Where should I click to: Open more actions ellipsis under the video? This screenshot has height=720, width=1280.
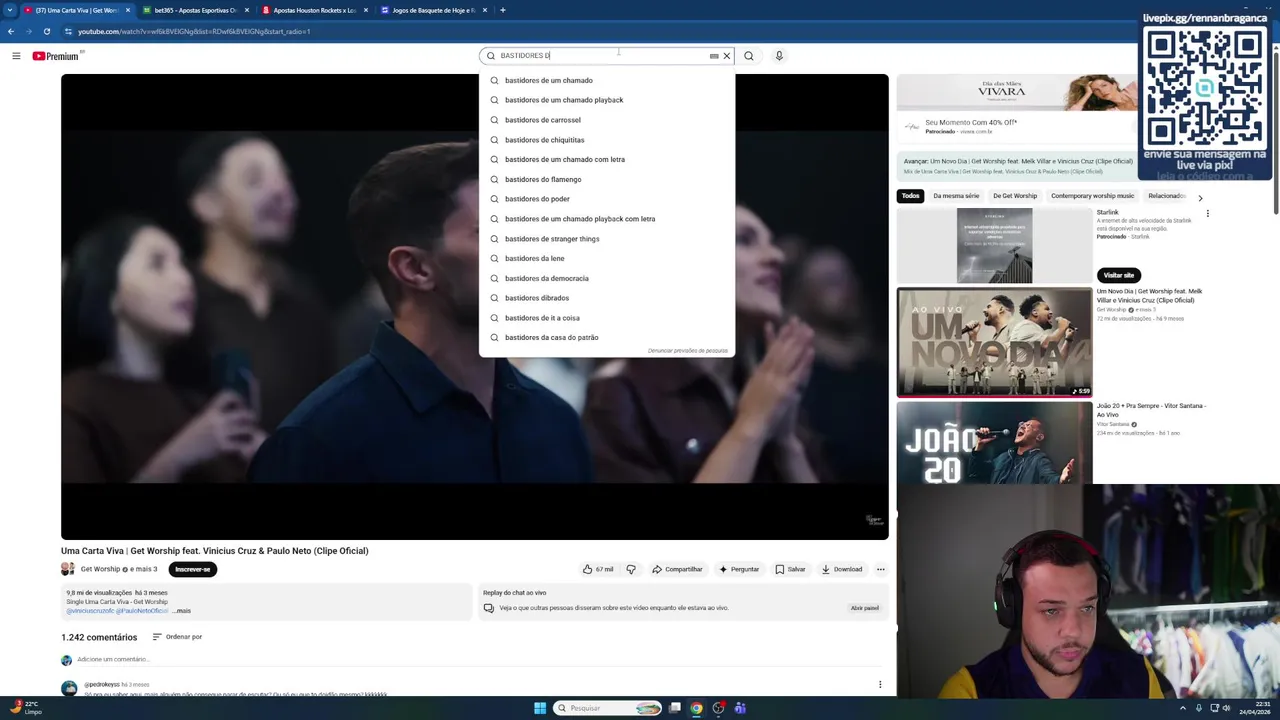881,569
